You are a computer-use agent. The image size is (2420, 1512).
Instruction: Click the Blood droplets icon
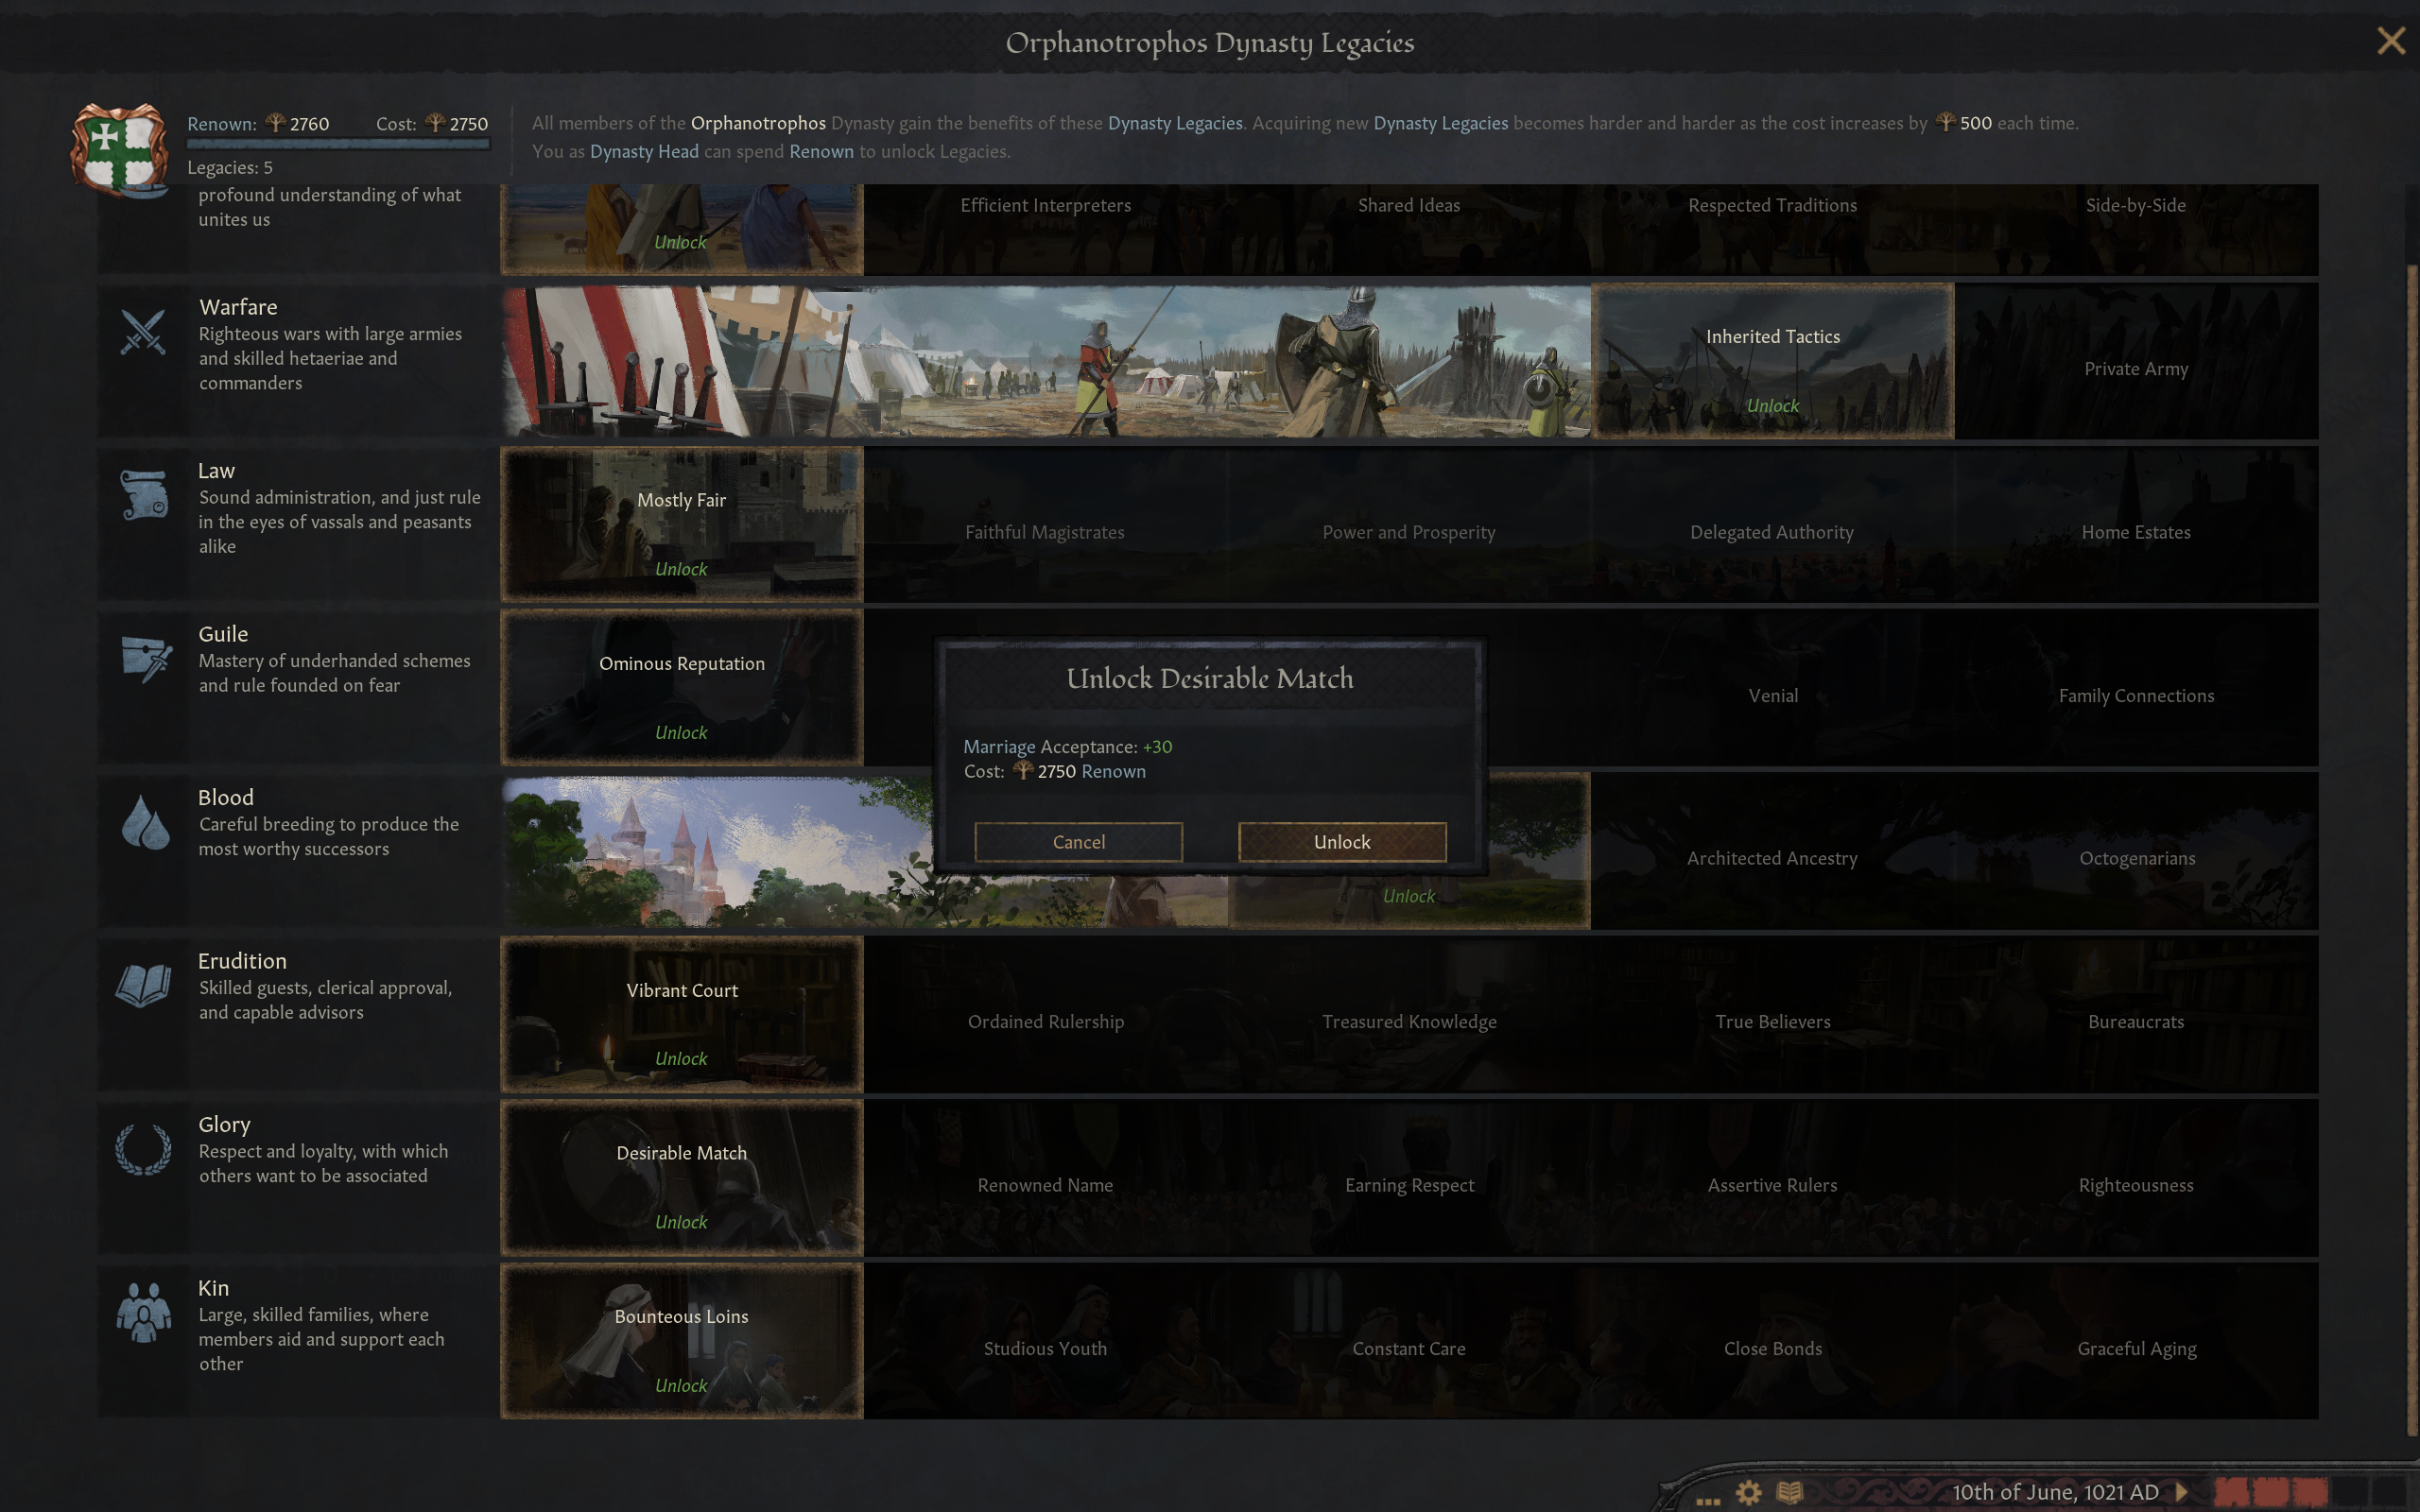pyautogui.click(x=145, y=822)
